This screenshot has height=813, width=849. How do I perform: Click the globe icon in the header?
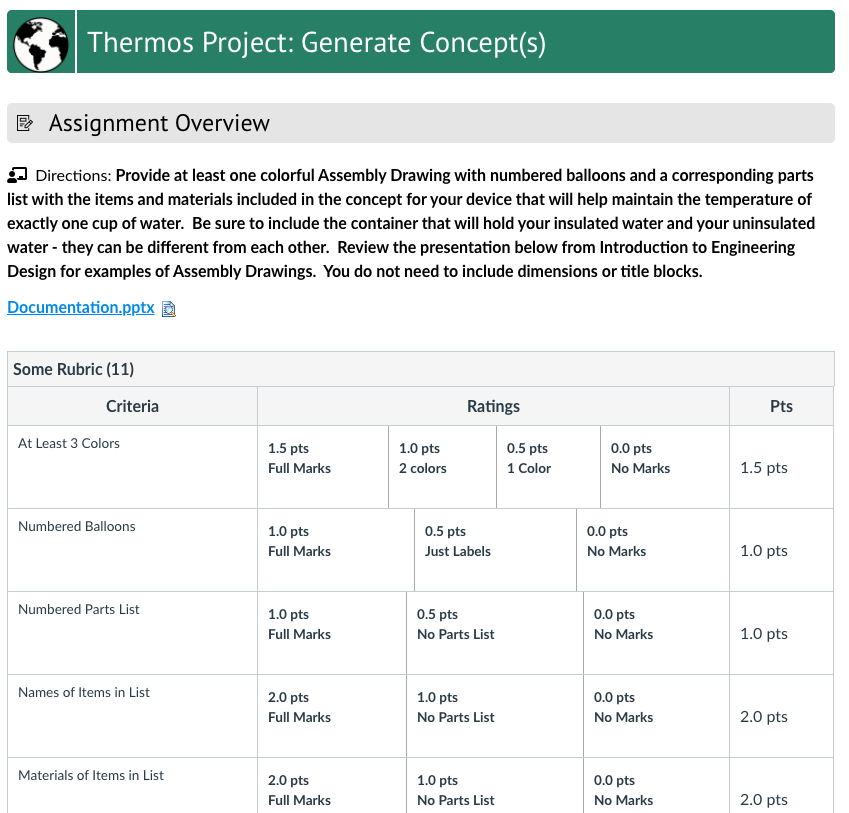coord(40,41)
